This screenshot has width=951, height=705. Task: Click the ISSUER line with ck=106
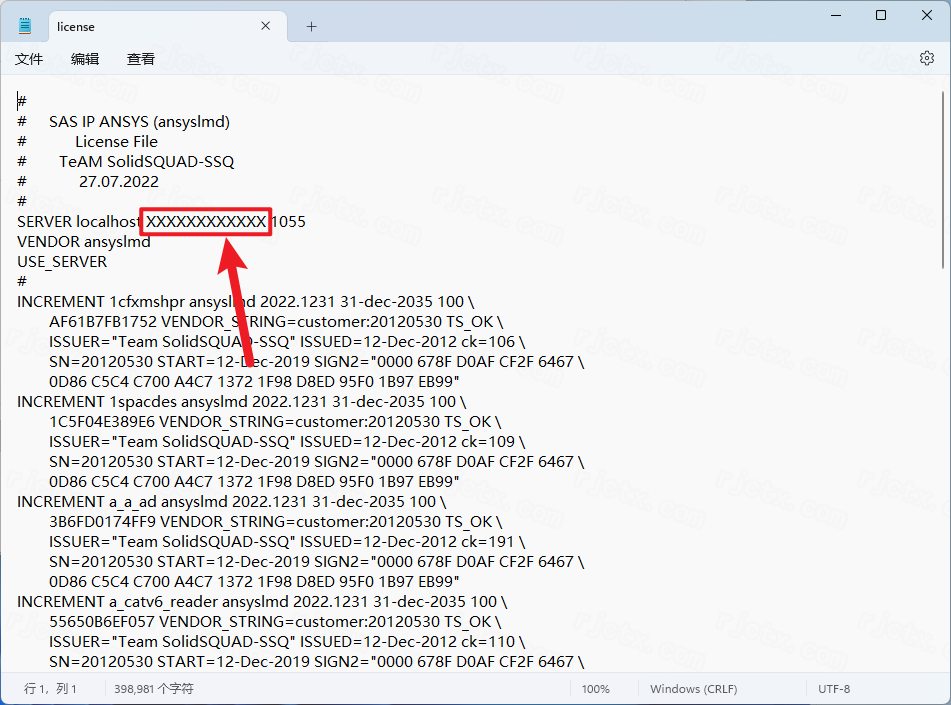click(x=287, y=342)
